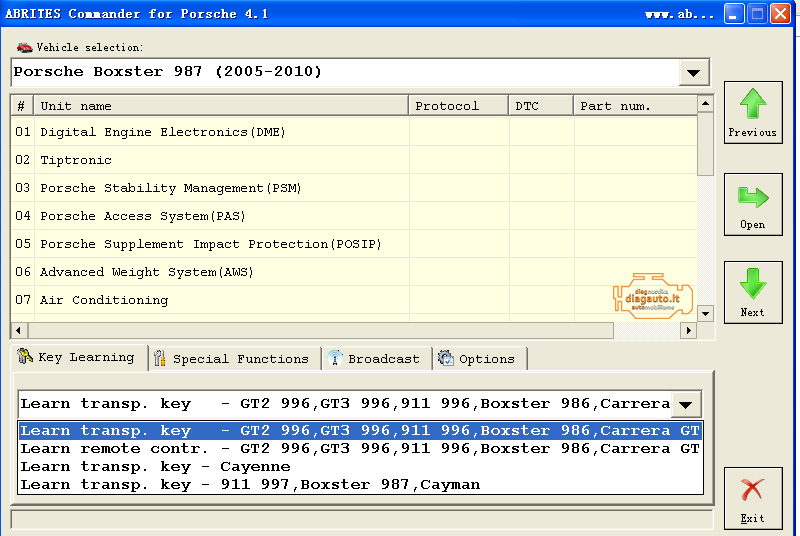Image resolution: width=800 pixels, height=536 pixels.
Task: Click the Unit name column header
Action: tap(220, 106)
